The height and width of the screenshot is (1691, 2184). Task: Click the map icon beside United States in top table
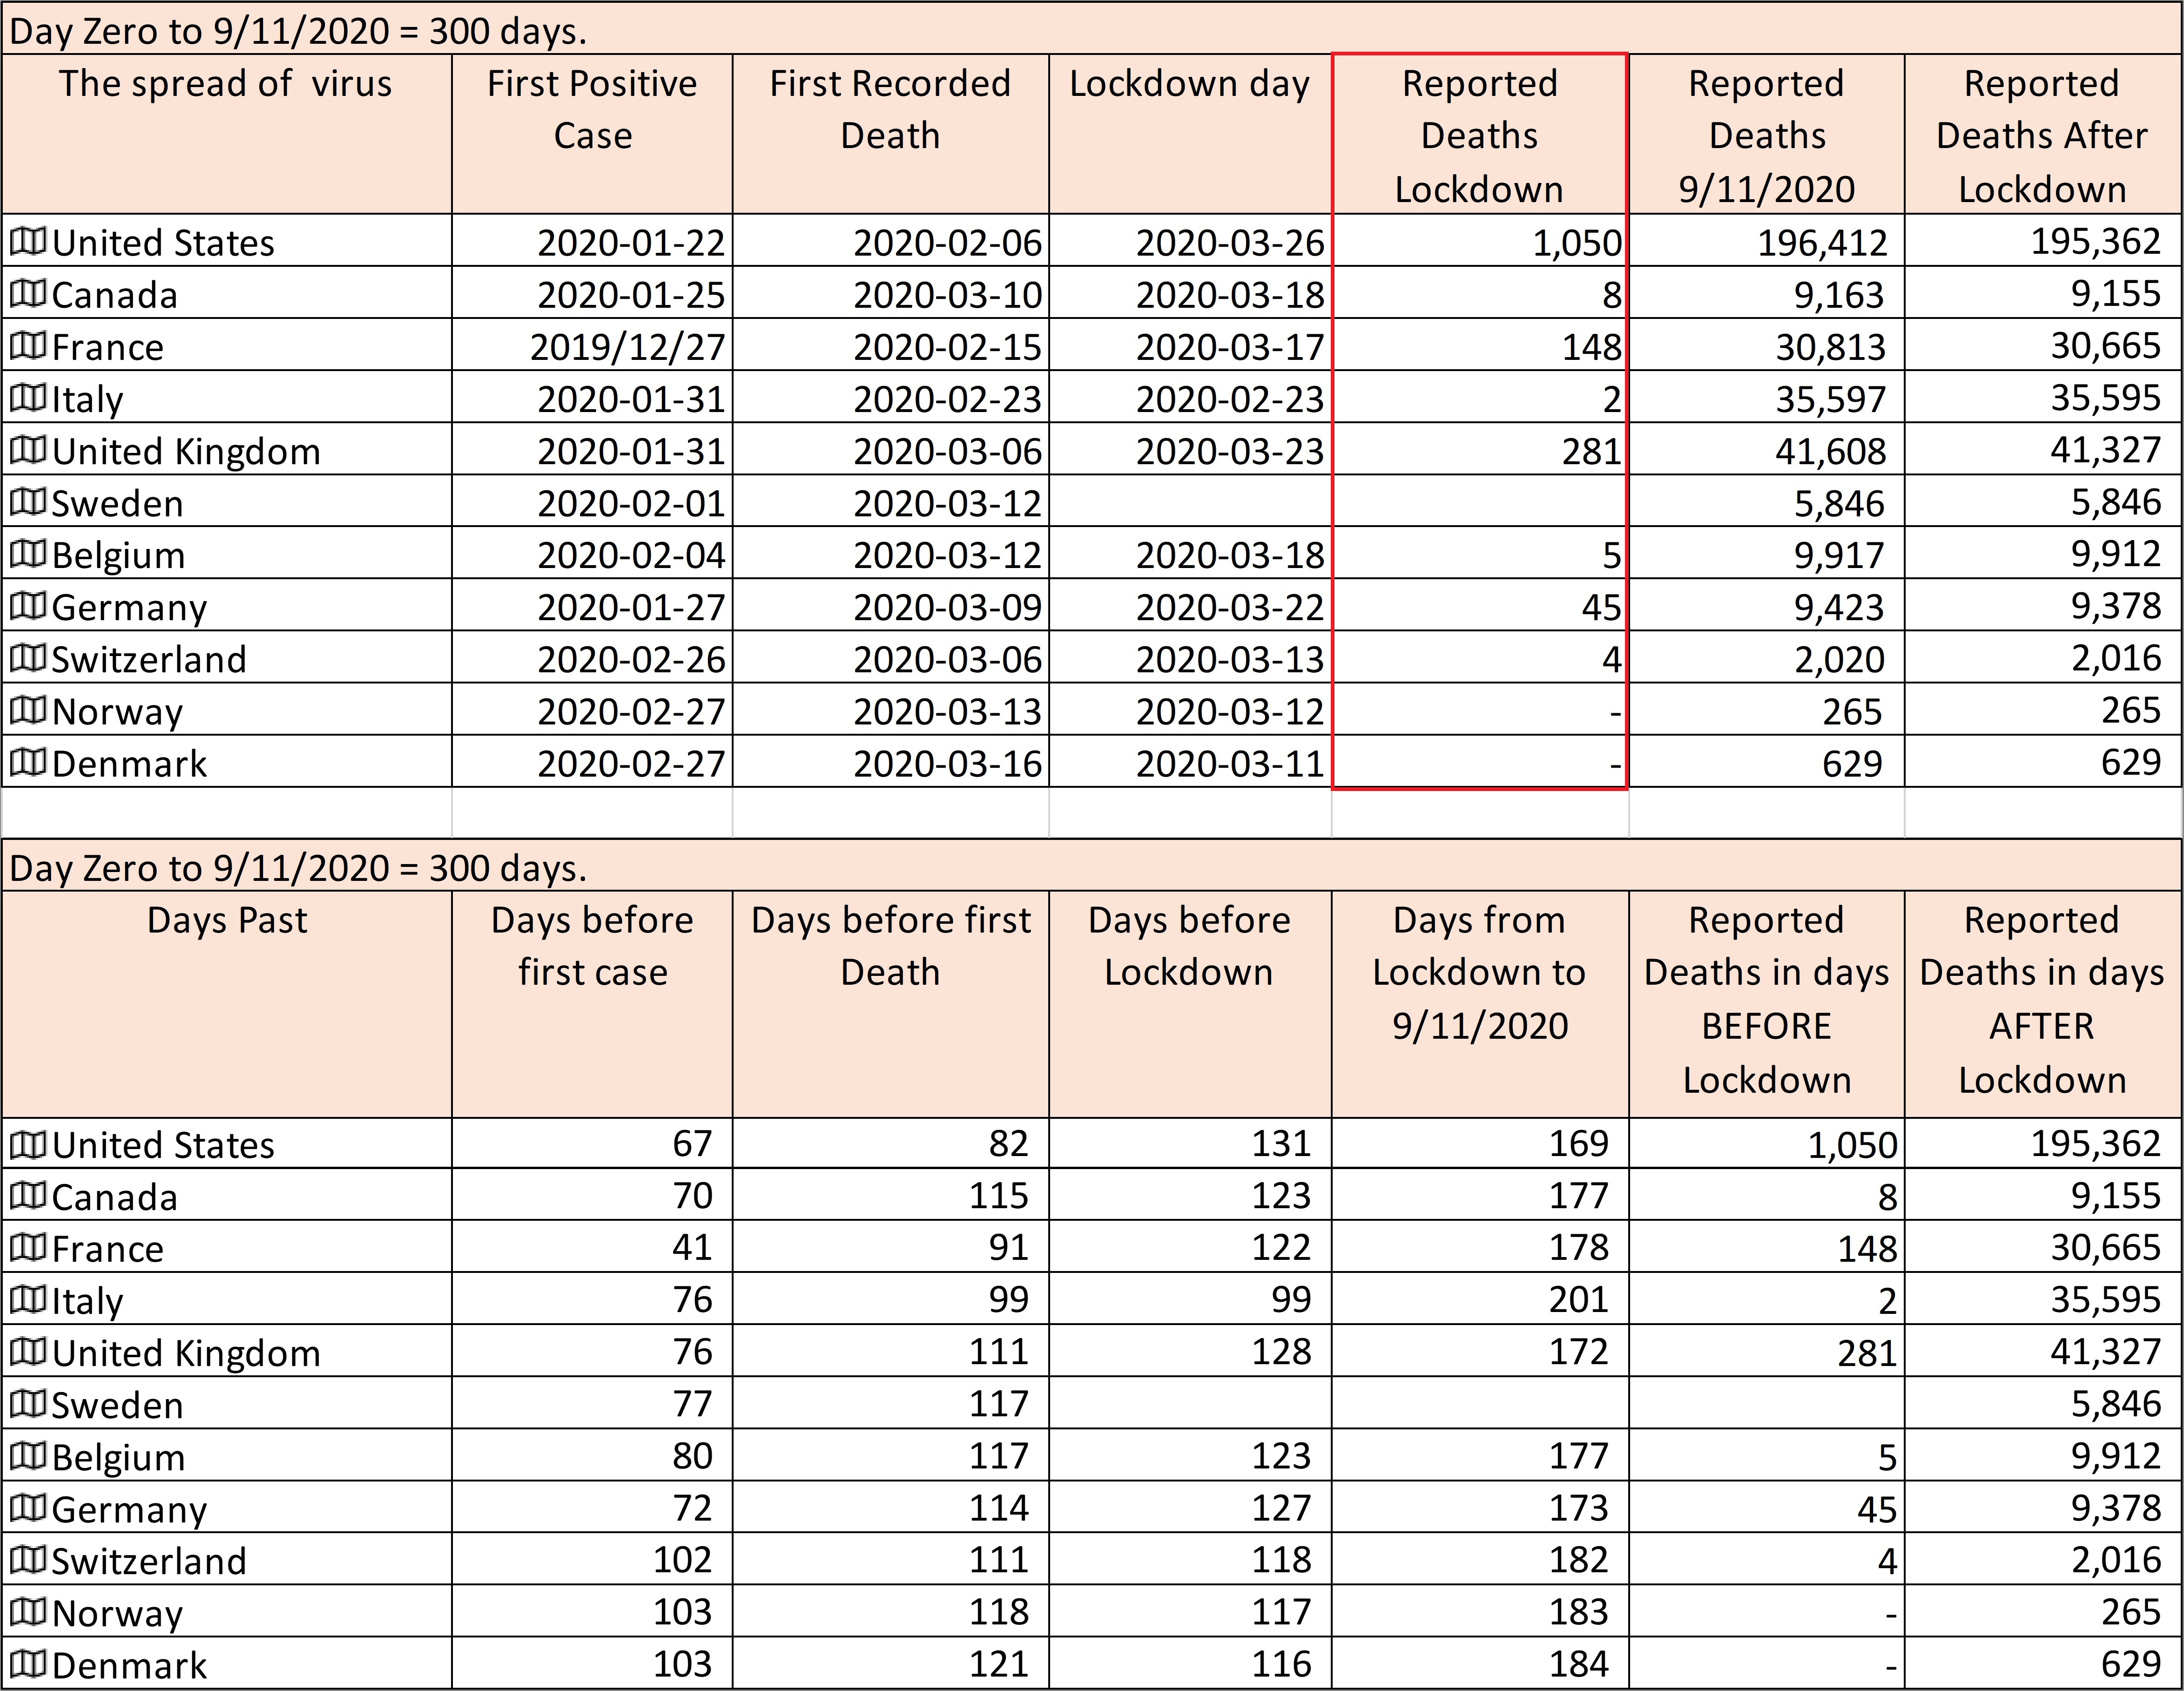coord(28,241)
